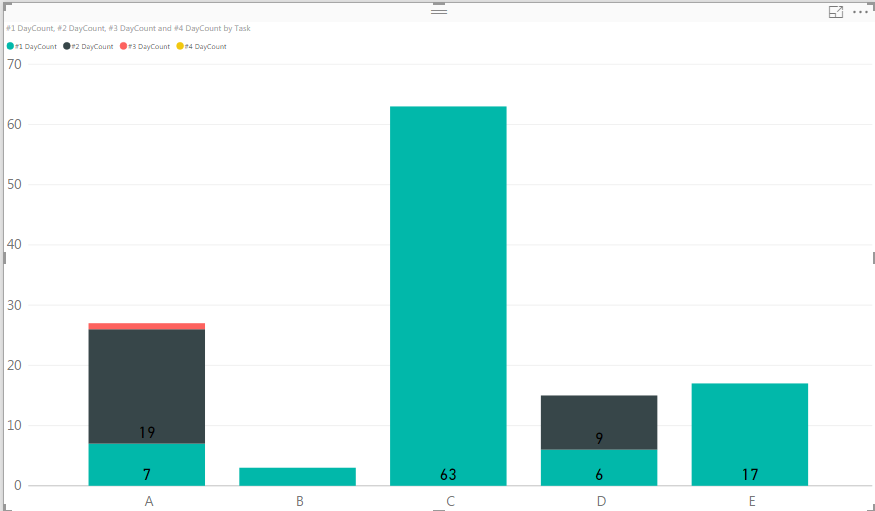Viewport: 875px width, 511px height.
Task: Click #4 DayCount yellow legend marker
Action: [180, 46]
